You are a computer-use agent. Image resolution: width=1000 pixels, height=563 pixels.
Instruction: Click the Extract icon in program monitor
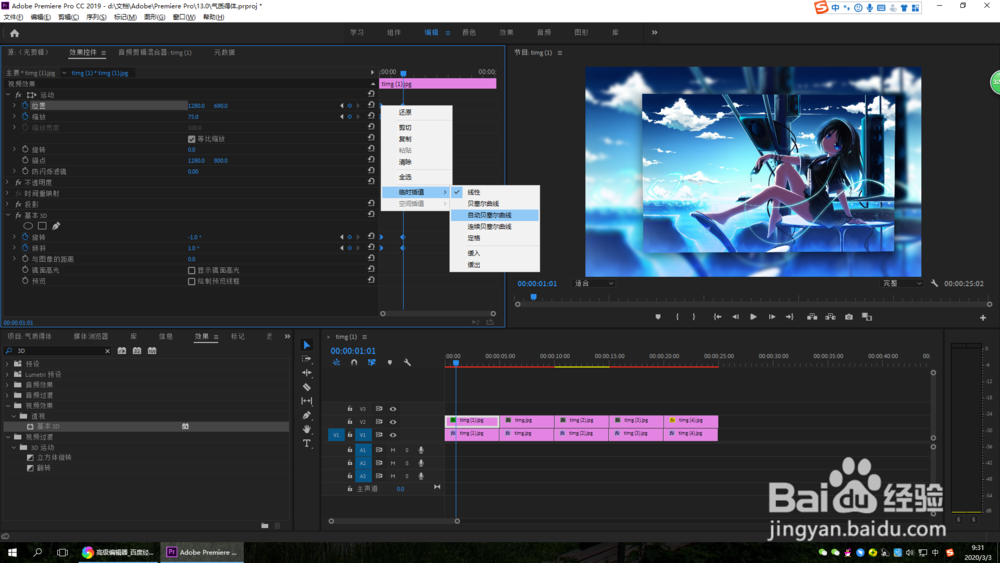tap(830, 317)
